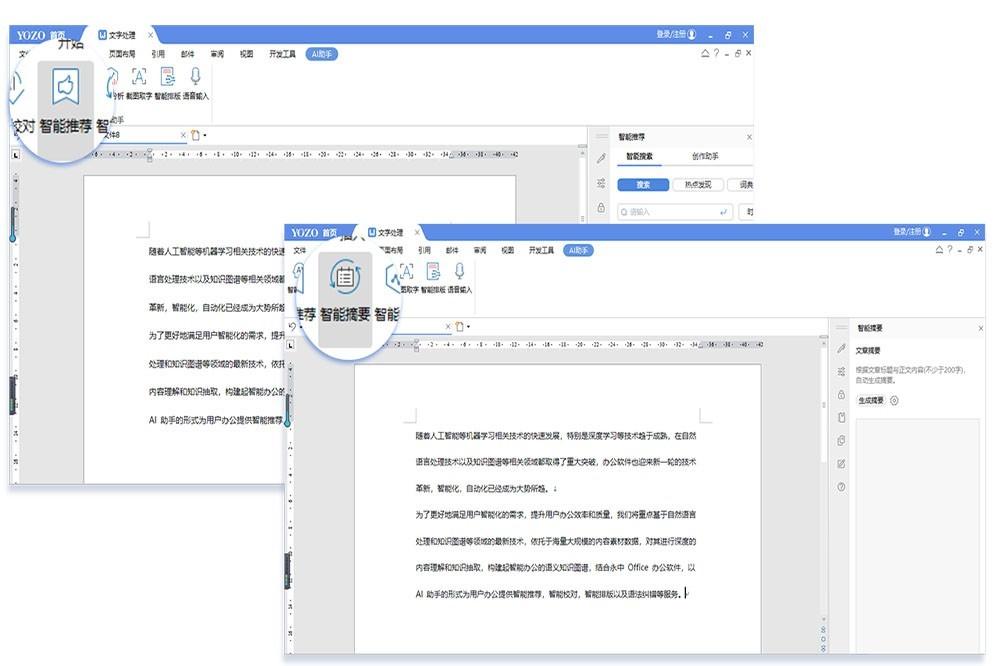Click 登录/注册 in the back window
Viewport: 1000px width, 666px height.
(x=676, y=34)
